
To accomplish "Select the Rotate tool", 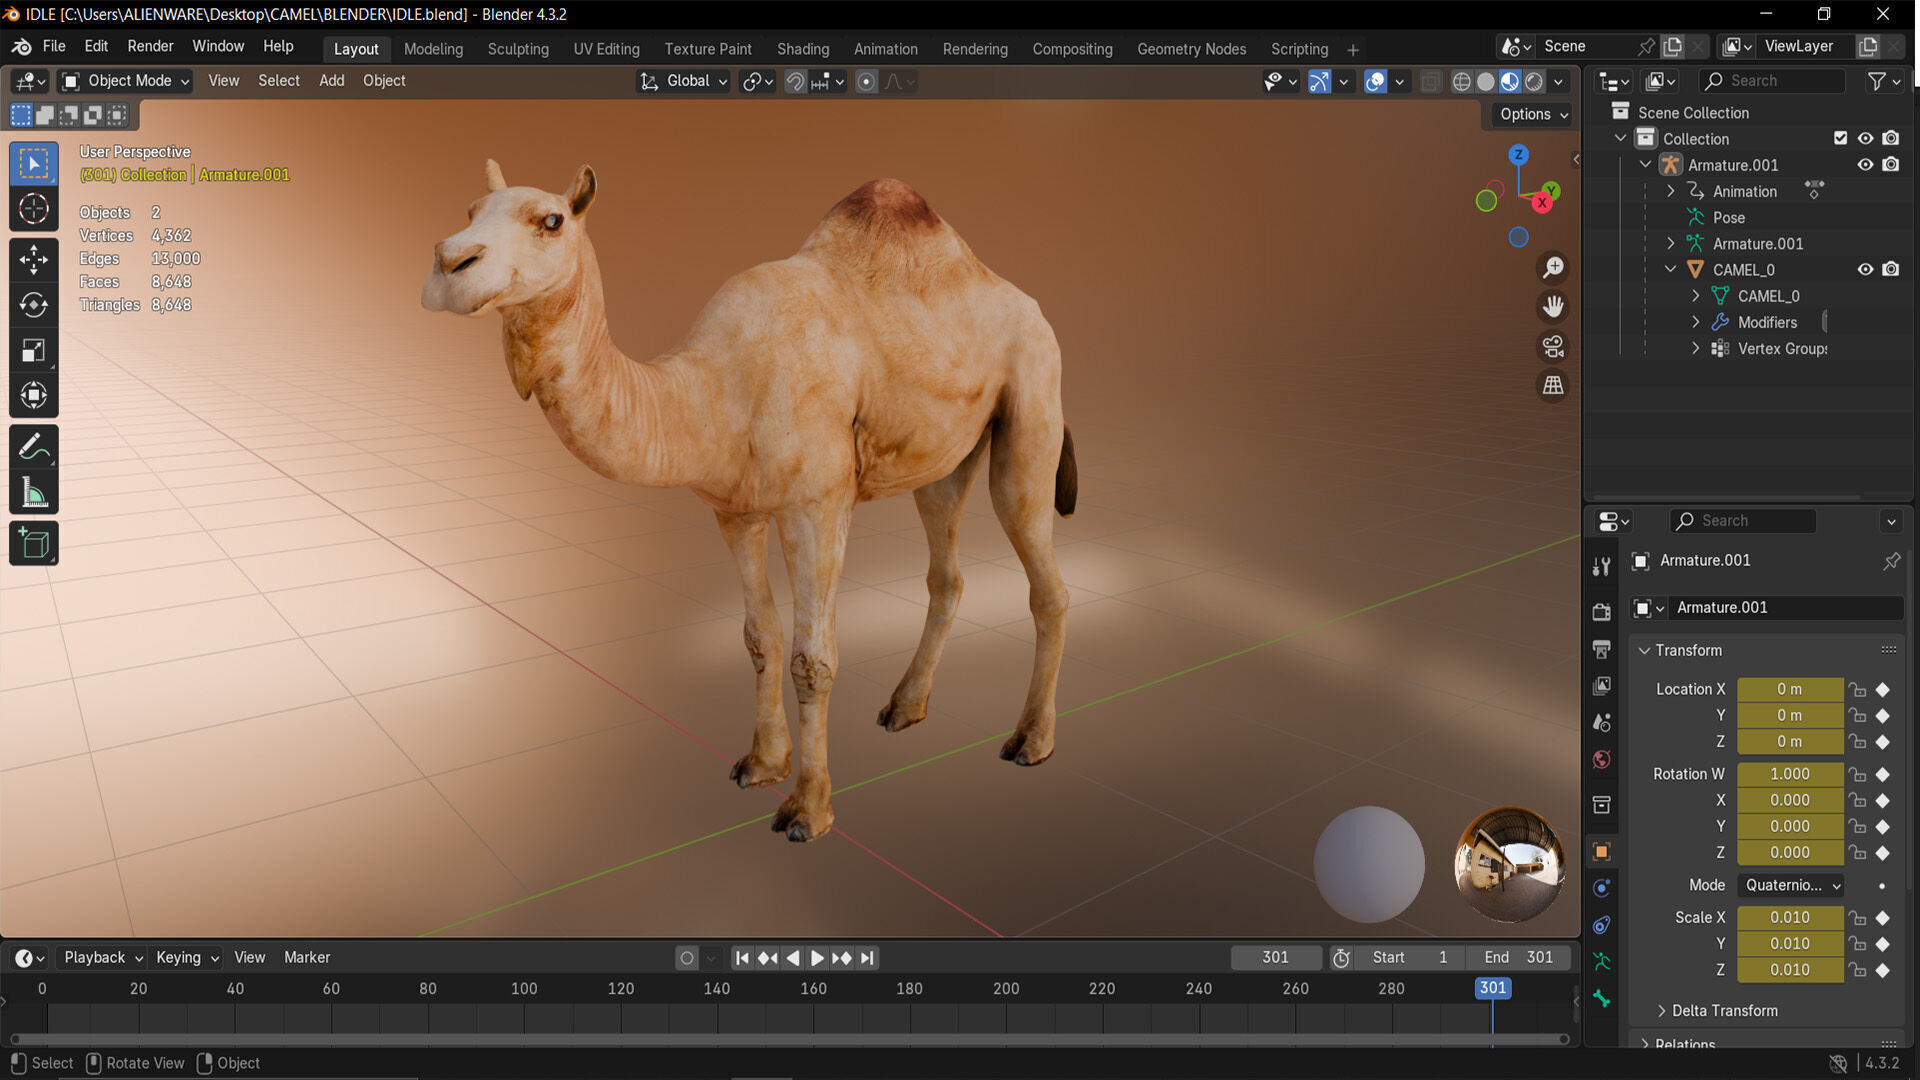I will 34,304.
